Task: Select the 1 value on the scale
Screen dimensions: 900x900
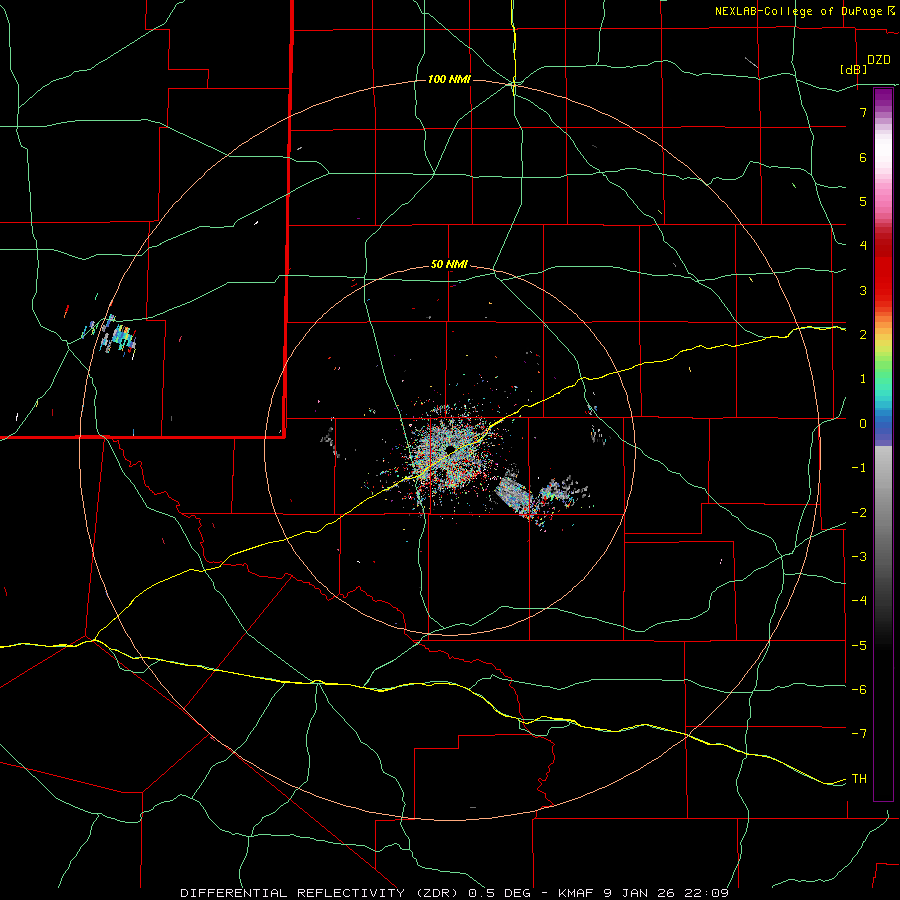Action: [863, 379]
